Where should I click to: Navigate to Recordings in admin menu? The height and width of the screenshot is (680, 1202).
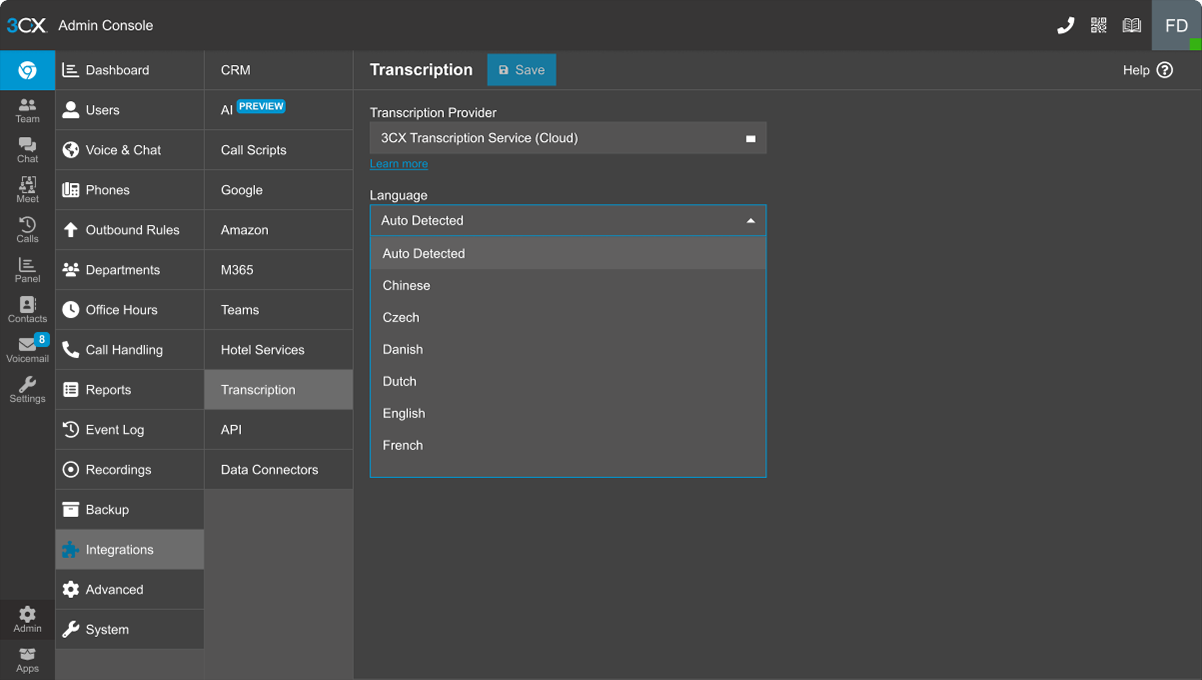coord(118,470)
